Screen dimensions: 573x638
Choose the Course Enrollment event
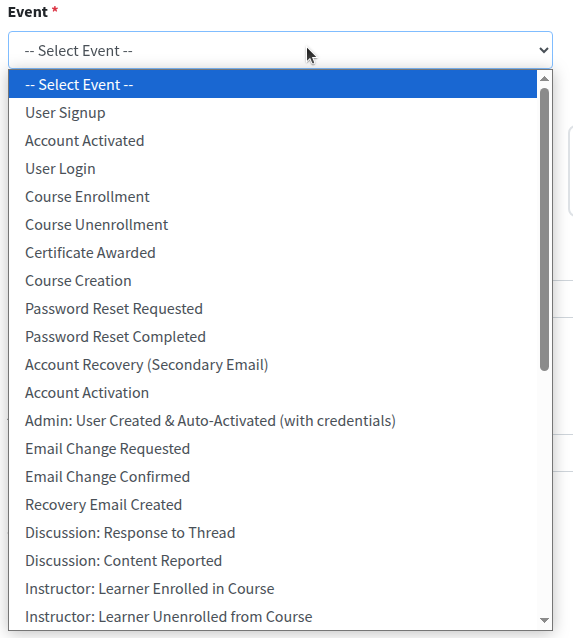click(x=273, y=197)
